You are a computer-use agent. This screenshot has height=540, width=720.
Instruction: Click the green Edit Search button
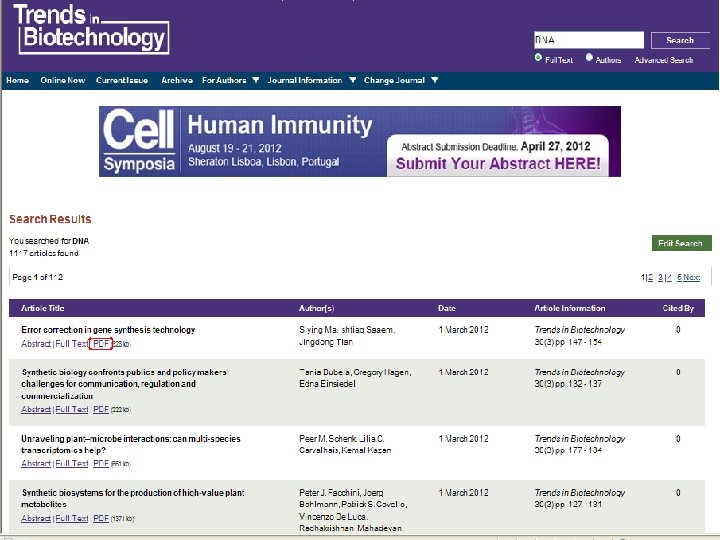(x=681, y=243)
